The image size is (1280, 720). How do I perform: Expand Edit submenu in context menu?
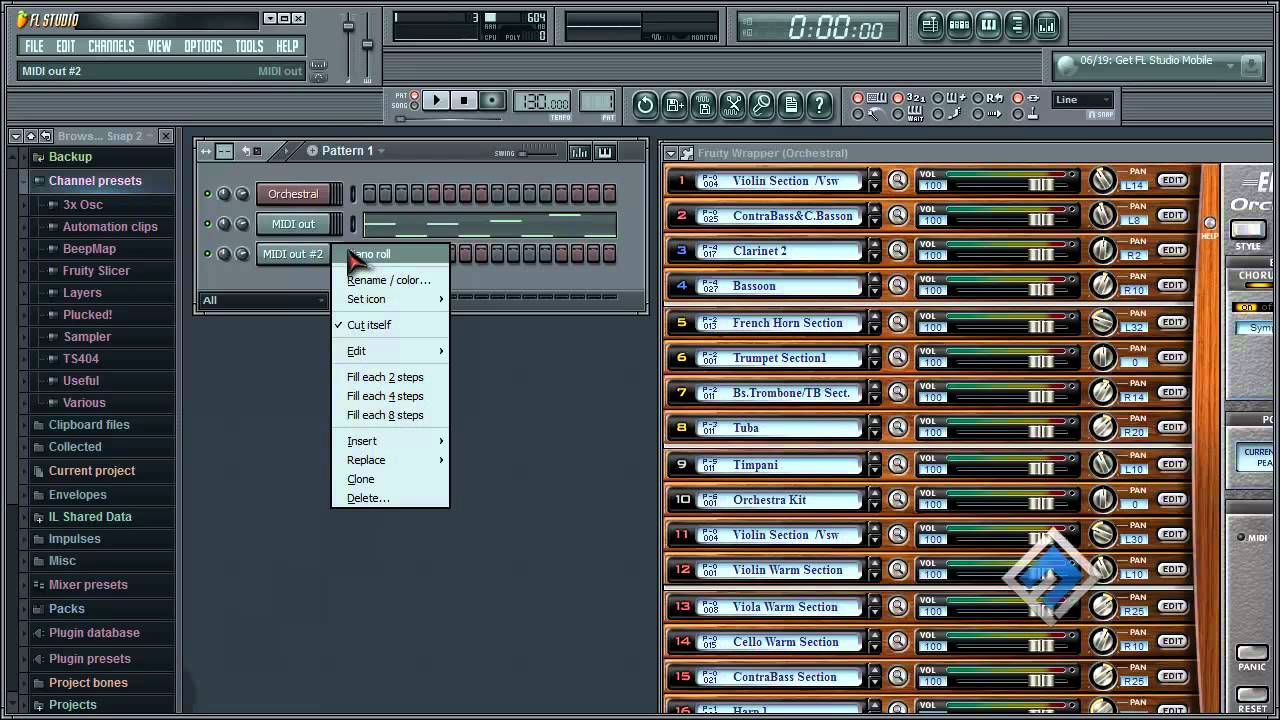pos(390,351)
